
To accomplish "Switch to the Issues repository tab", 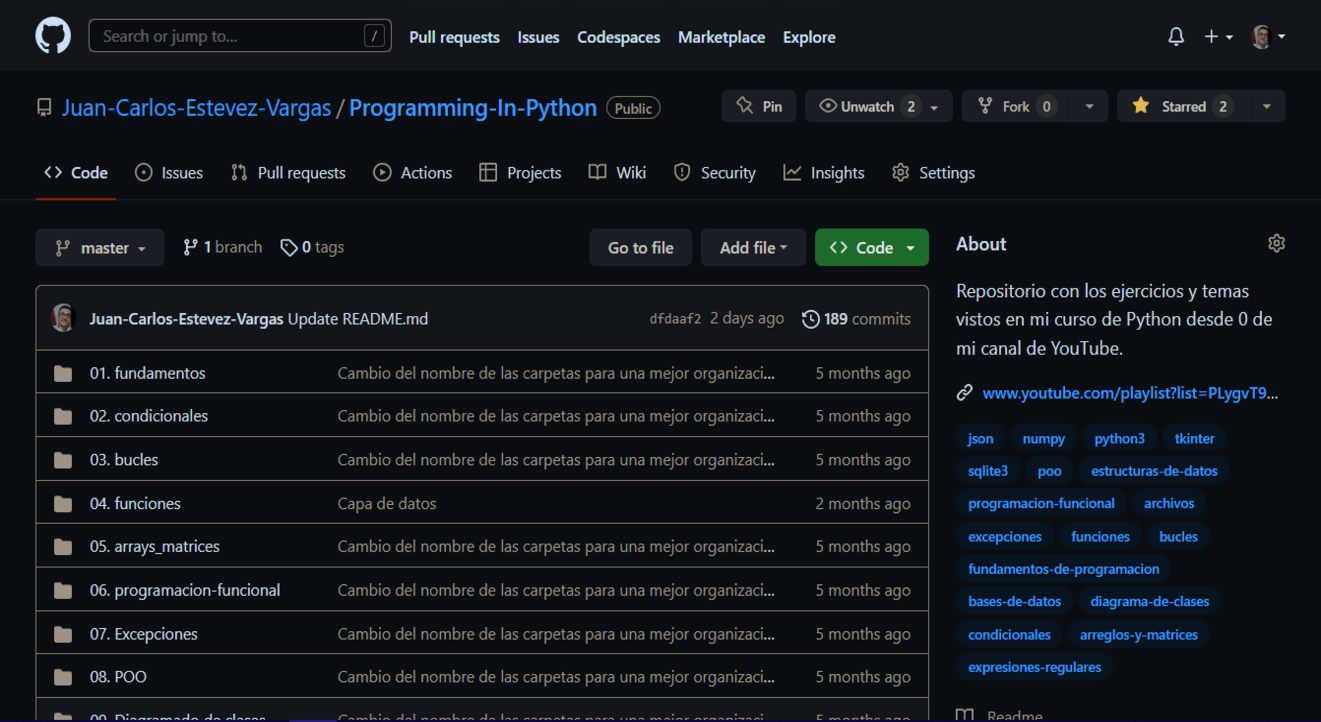I will point(169,172).
